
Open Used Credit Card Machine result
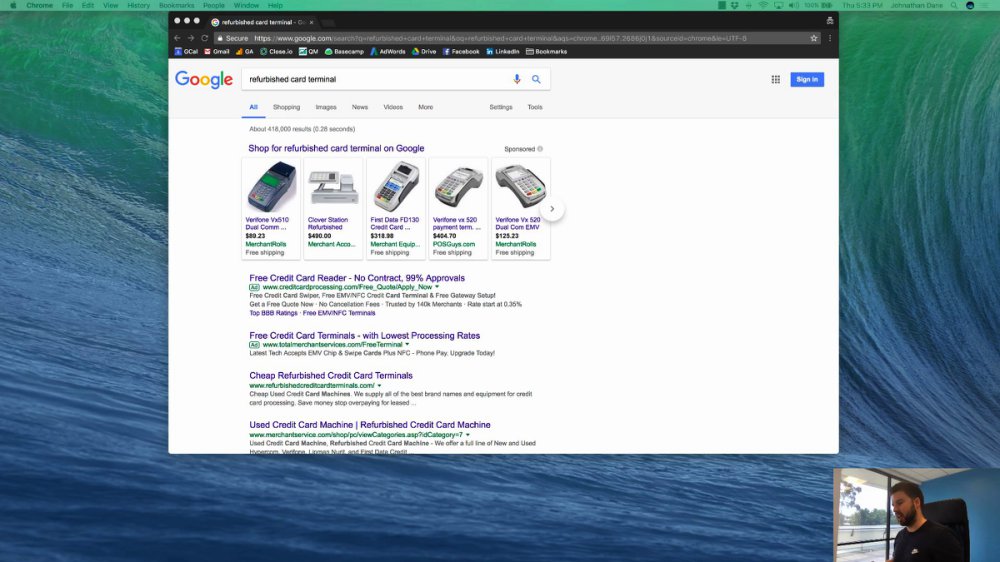370,425
